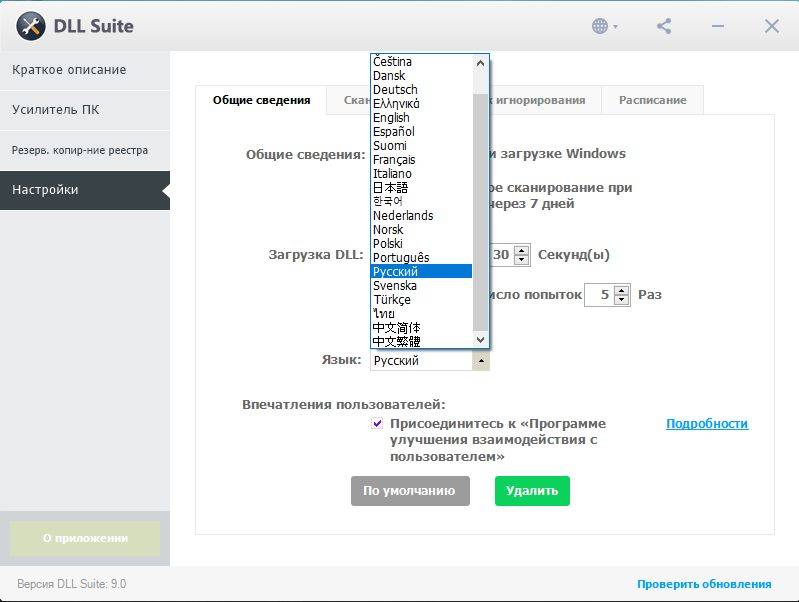The height and width of the screenshot is (602, 799).
Task: Choose Italiano in language list
Action: tap(421, 174)
